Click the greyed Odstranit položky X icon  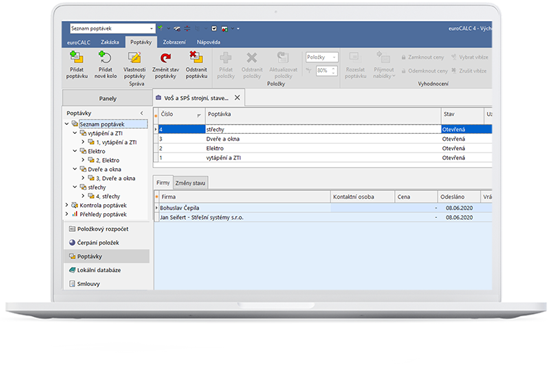252,58
